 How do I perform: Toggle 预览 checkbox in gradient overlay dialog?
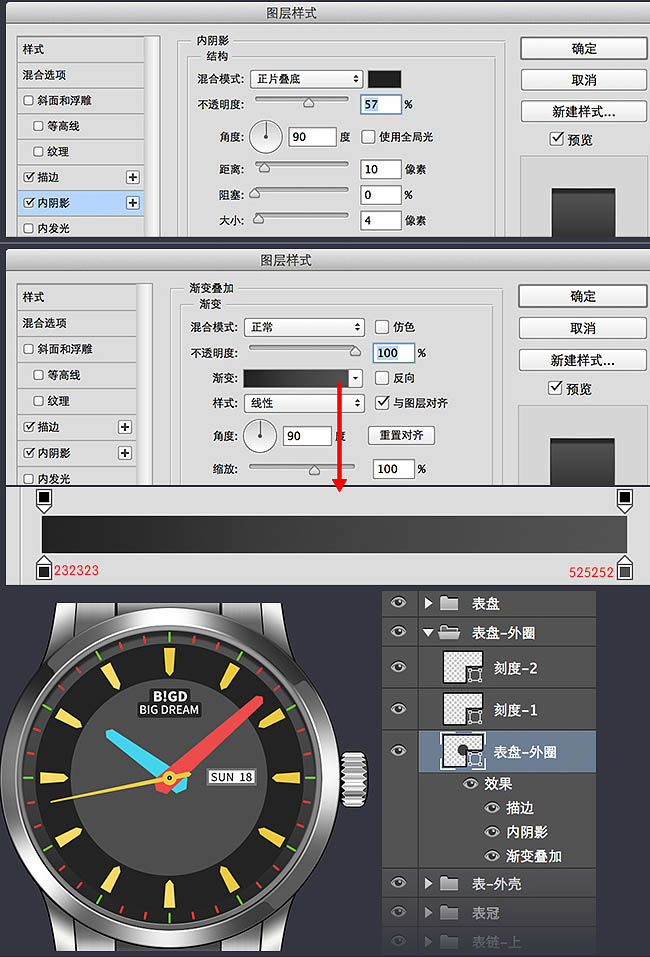[555, 388]
